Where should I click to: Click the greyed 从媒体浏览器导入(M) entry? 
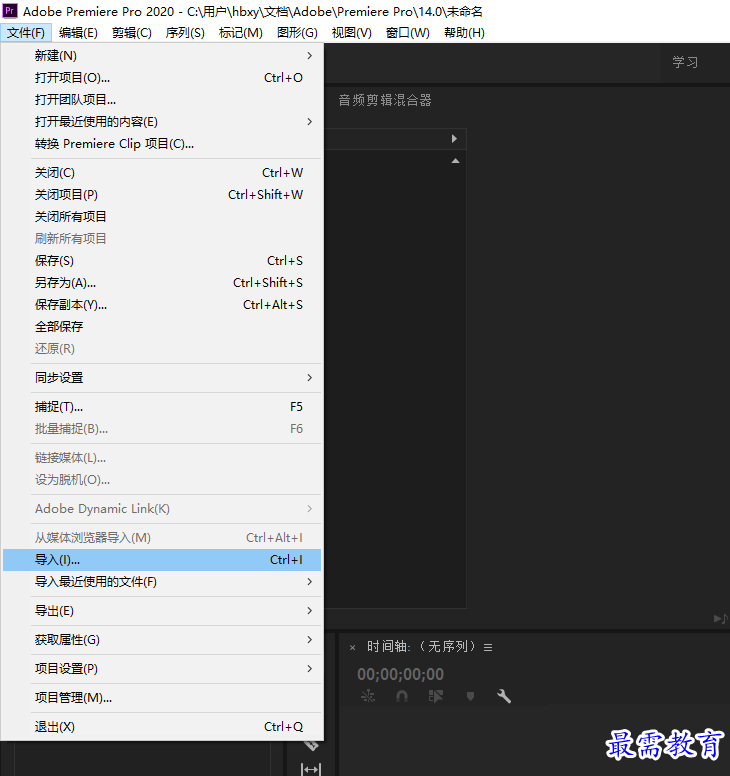(162, 537)
